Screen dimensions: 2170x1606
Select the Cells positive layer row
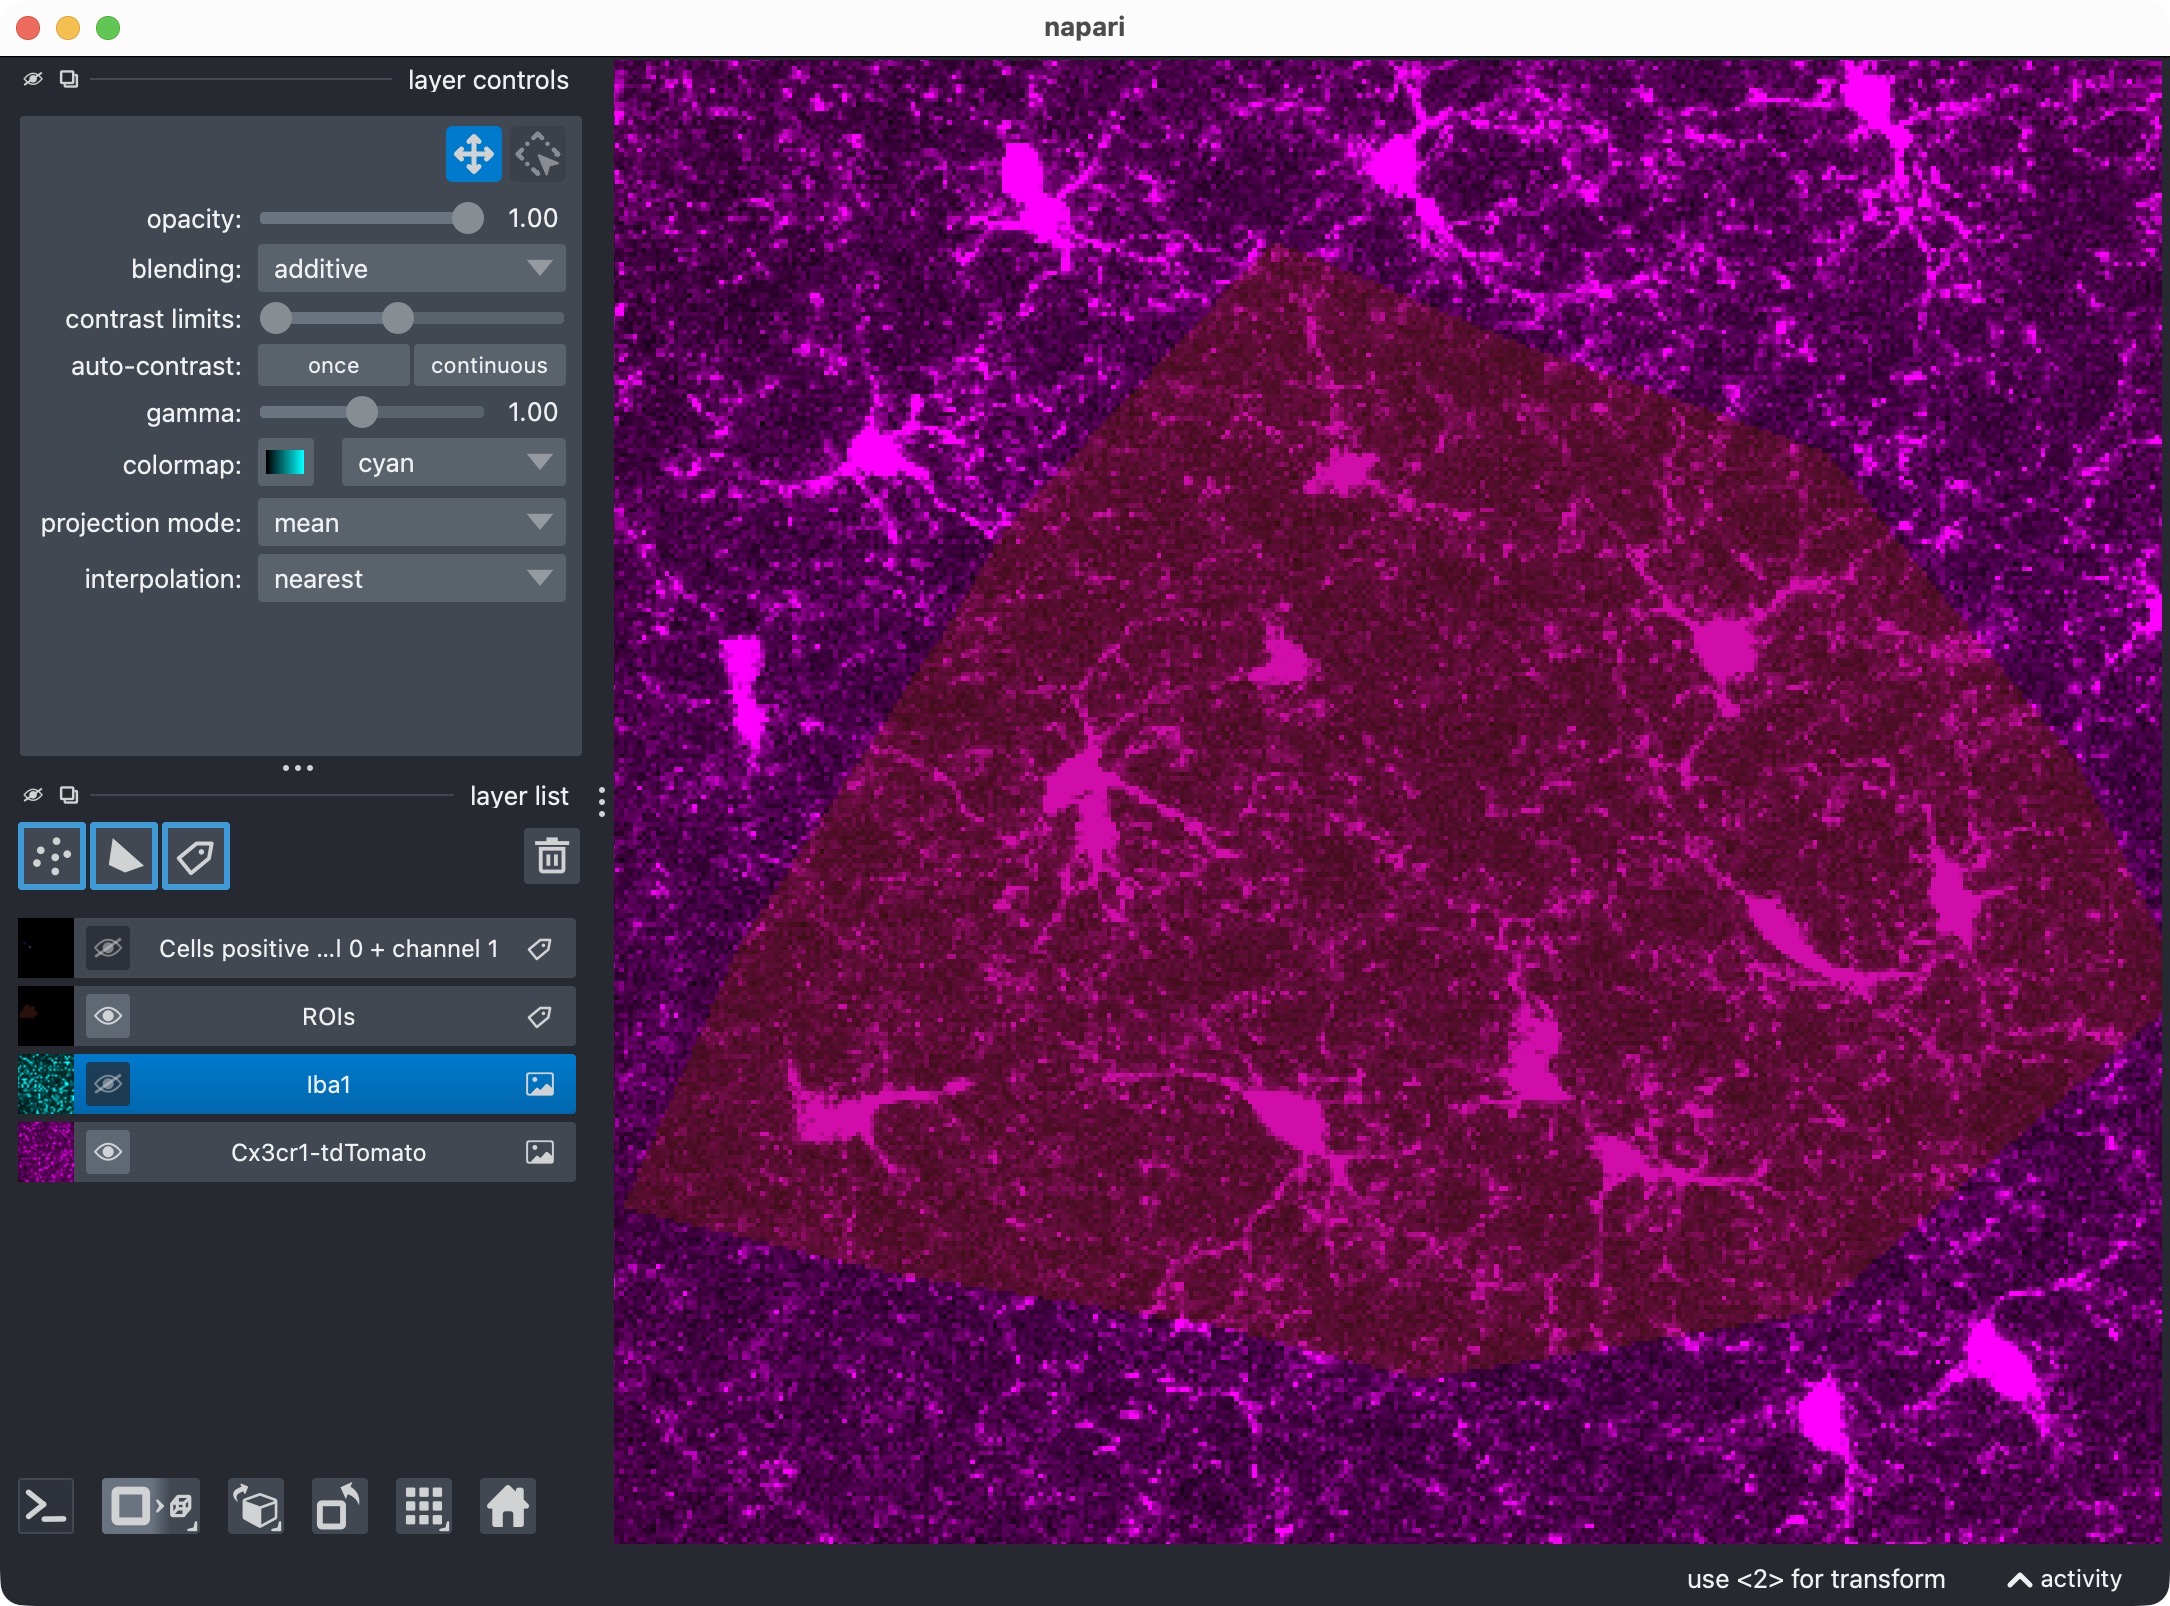[x=297, y=948]
